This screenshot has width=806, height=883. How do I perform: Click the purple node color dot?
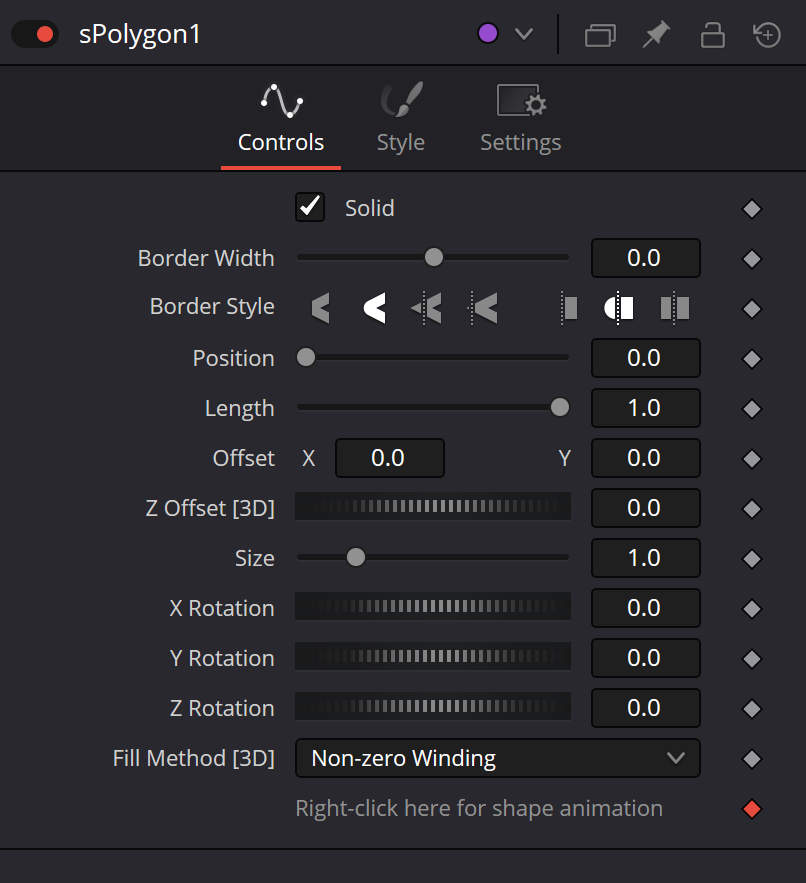pyautogui.click(x=488, y=33)
